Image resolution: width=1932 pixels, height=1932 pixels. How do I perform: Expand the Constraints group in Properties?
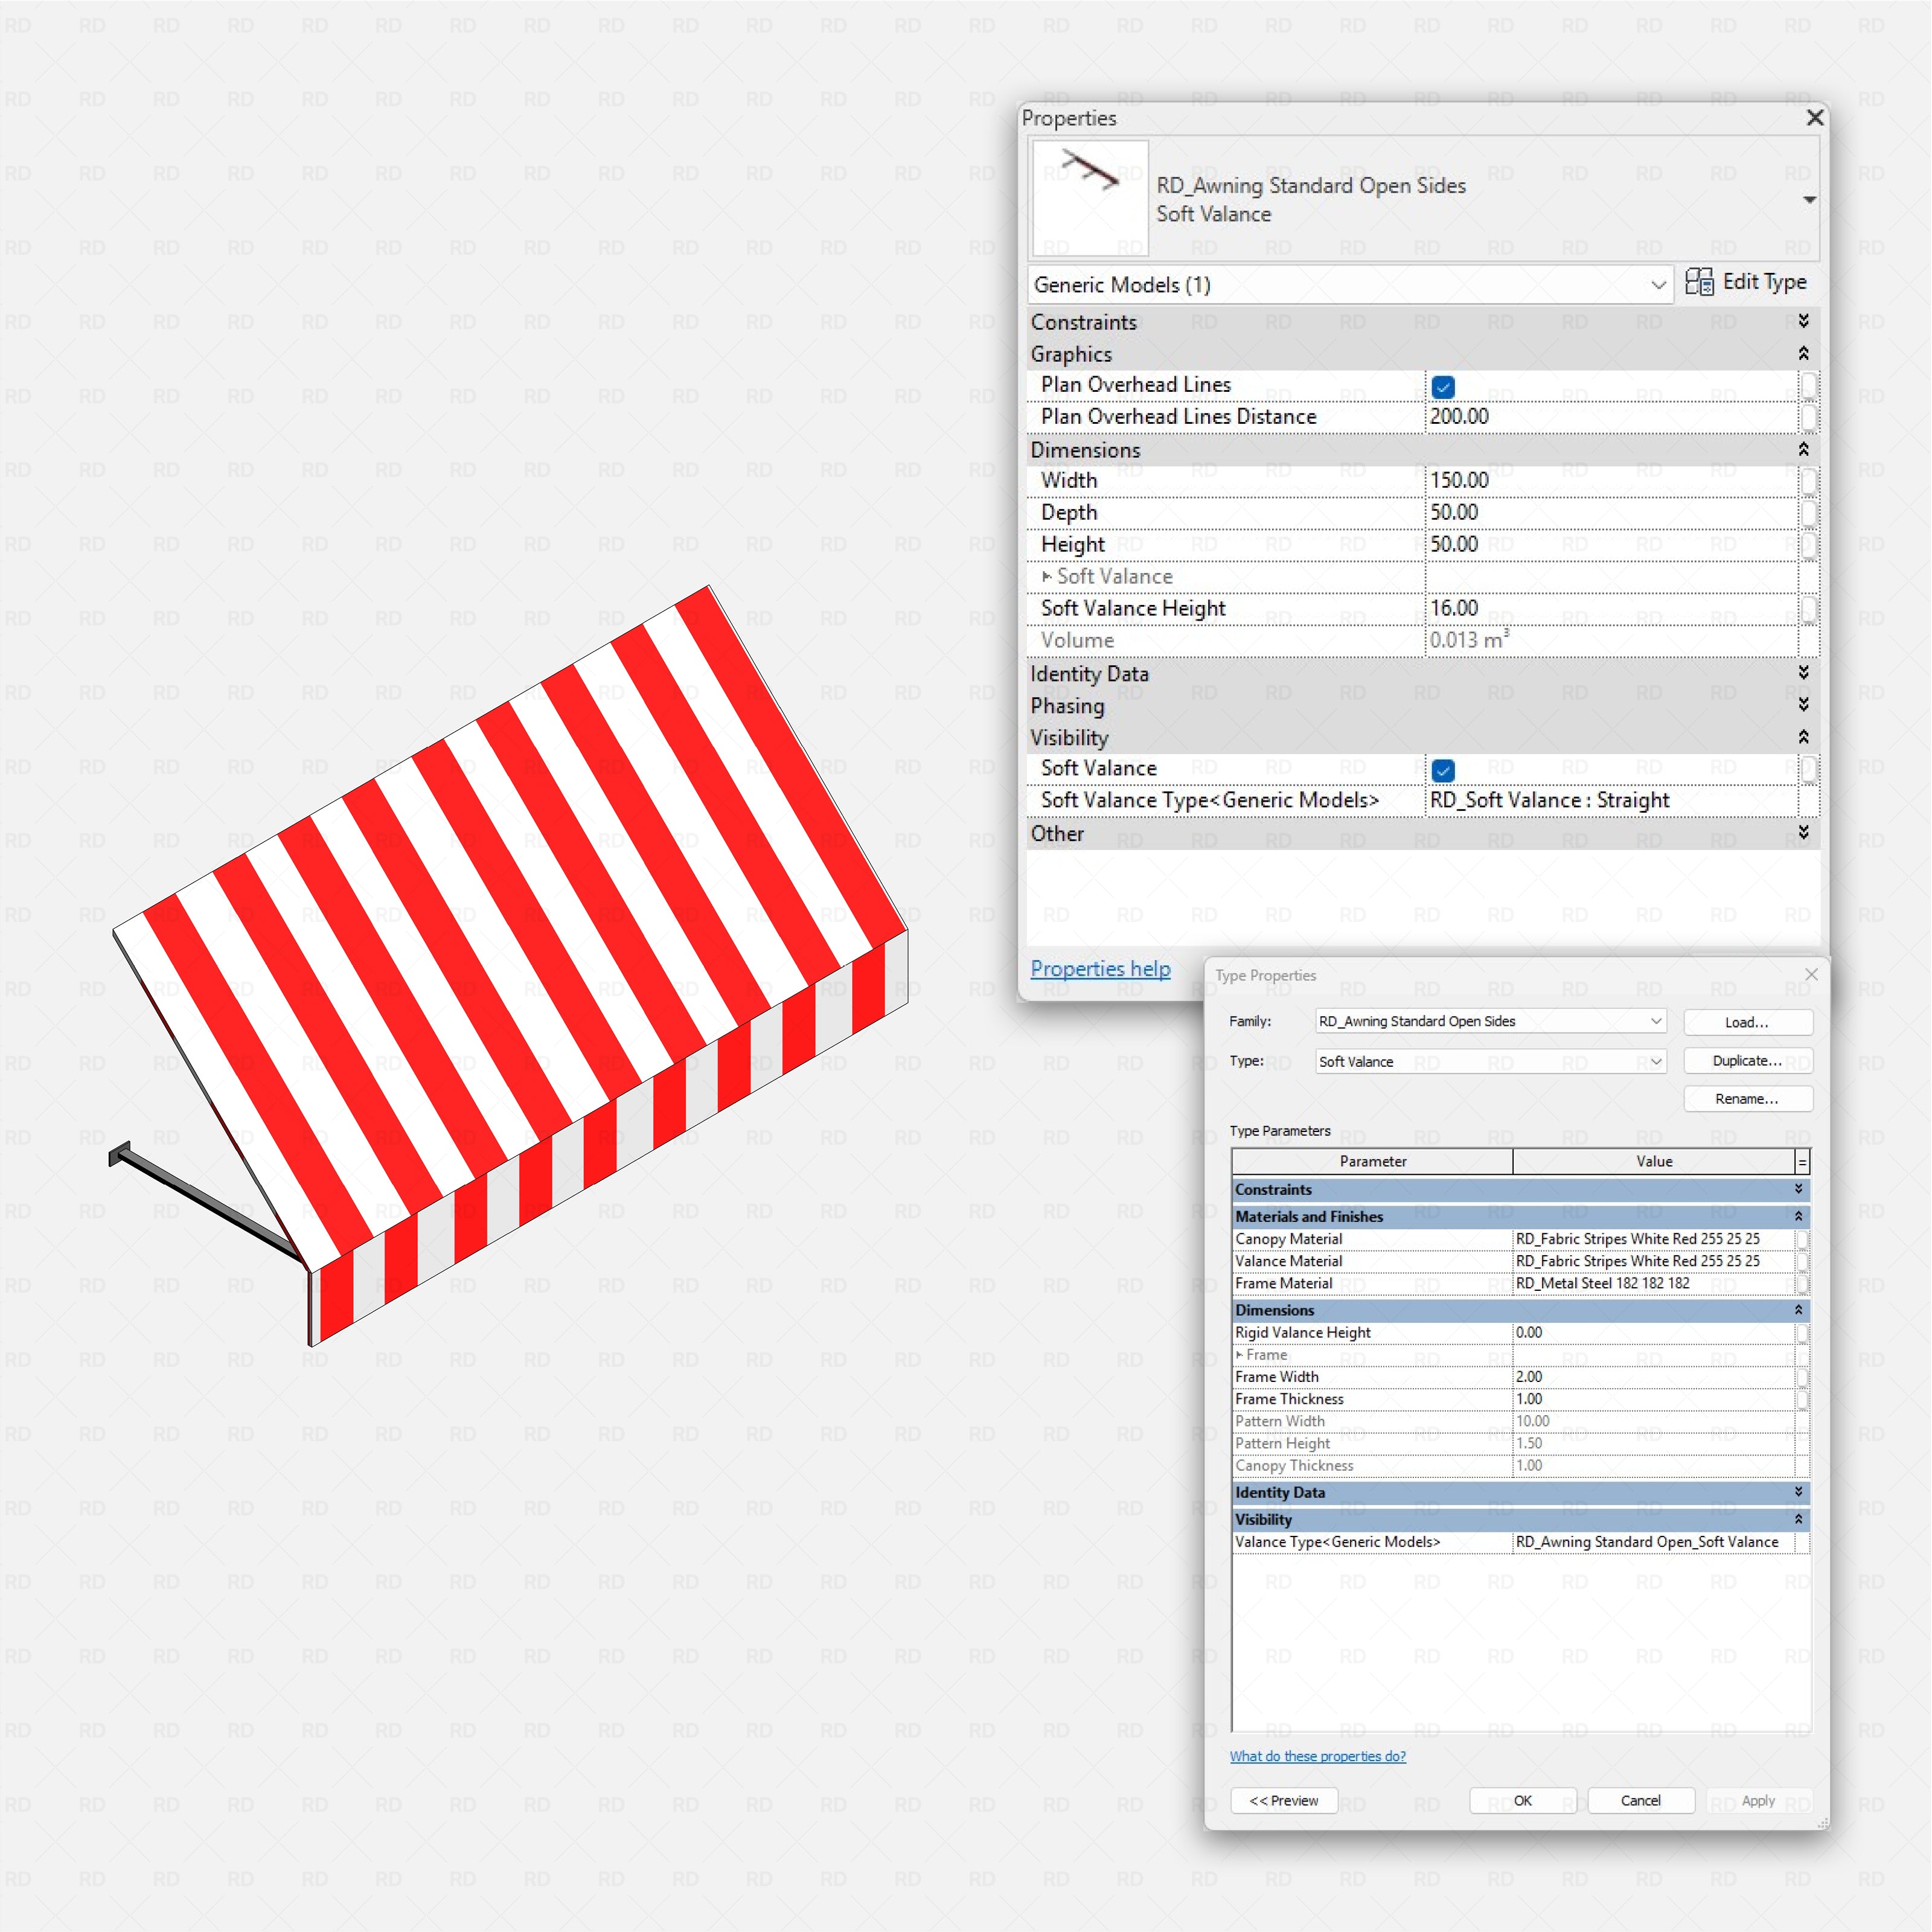coord(1803,321)
